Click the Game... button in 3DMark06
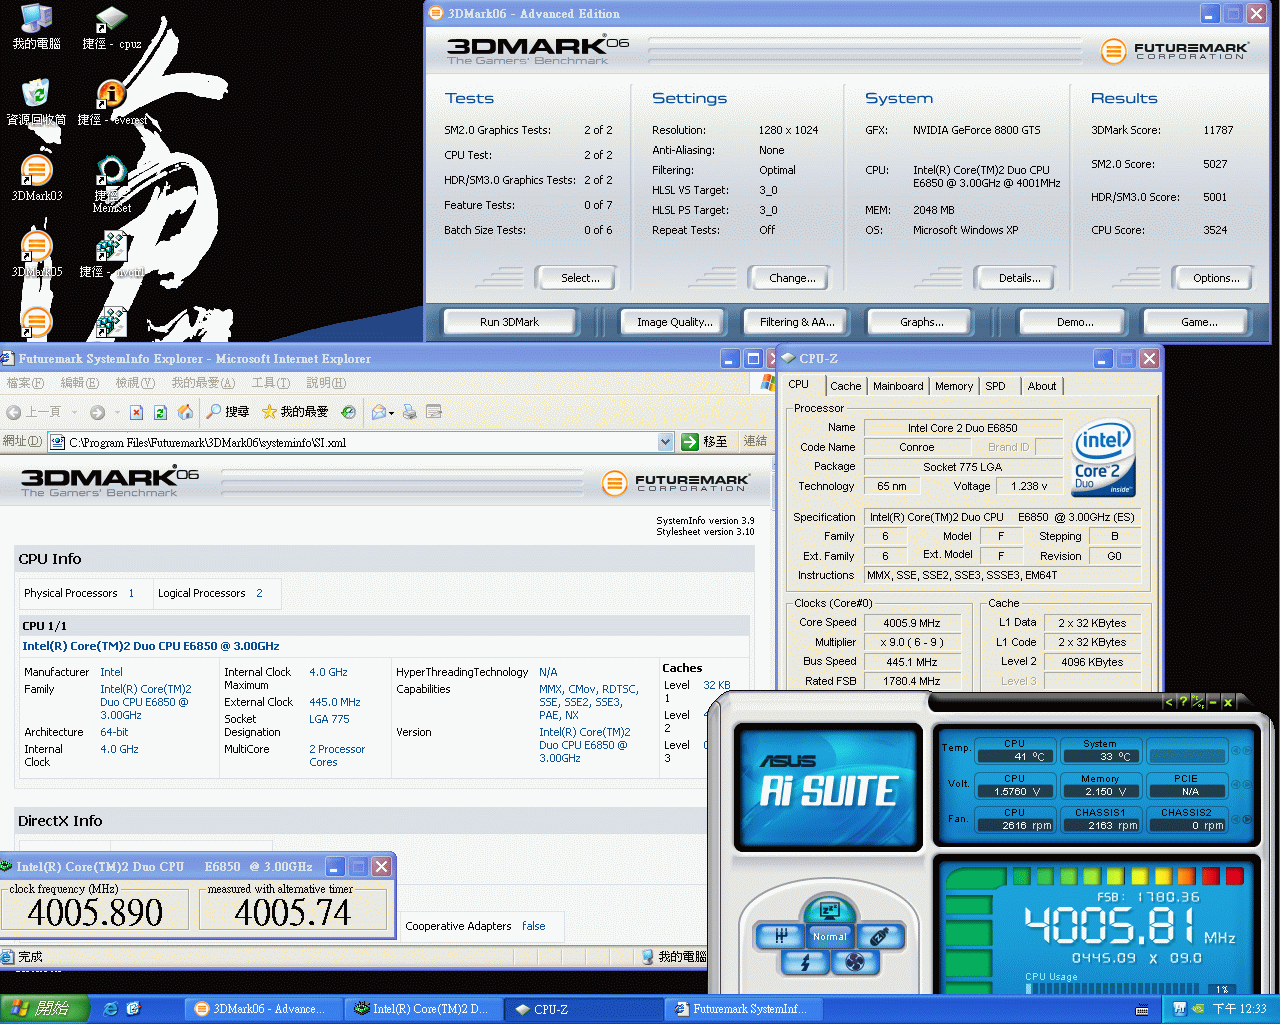1280x1024 pixels. [1198, 322]
